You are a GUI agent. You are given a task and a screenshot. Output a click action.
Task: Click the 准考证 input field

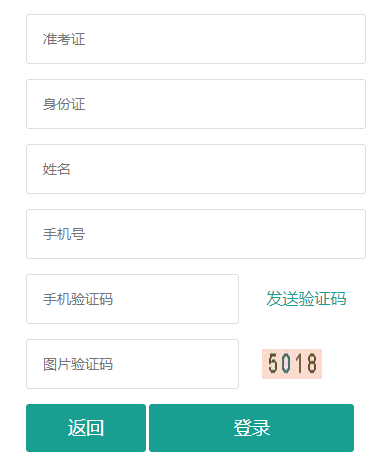coord(196,39)
